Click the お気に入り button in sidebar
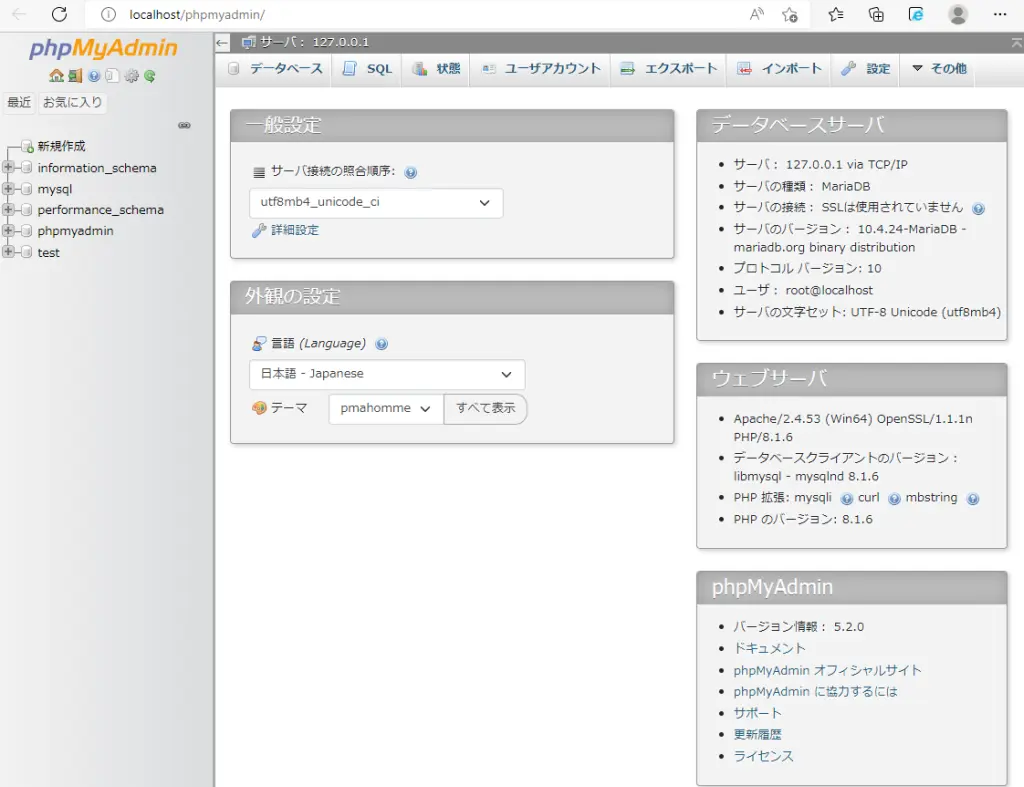 coord(72,103)
